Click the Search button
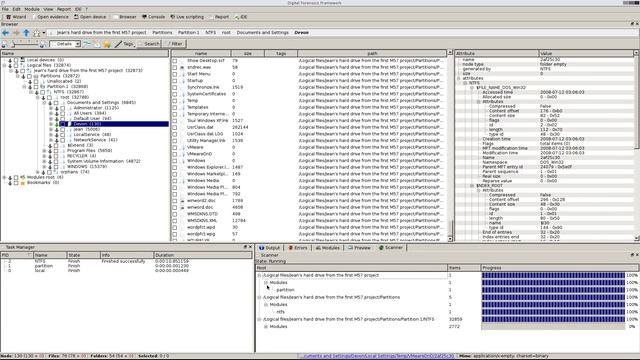 coord(149,44)
